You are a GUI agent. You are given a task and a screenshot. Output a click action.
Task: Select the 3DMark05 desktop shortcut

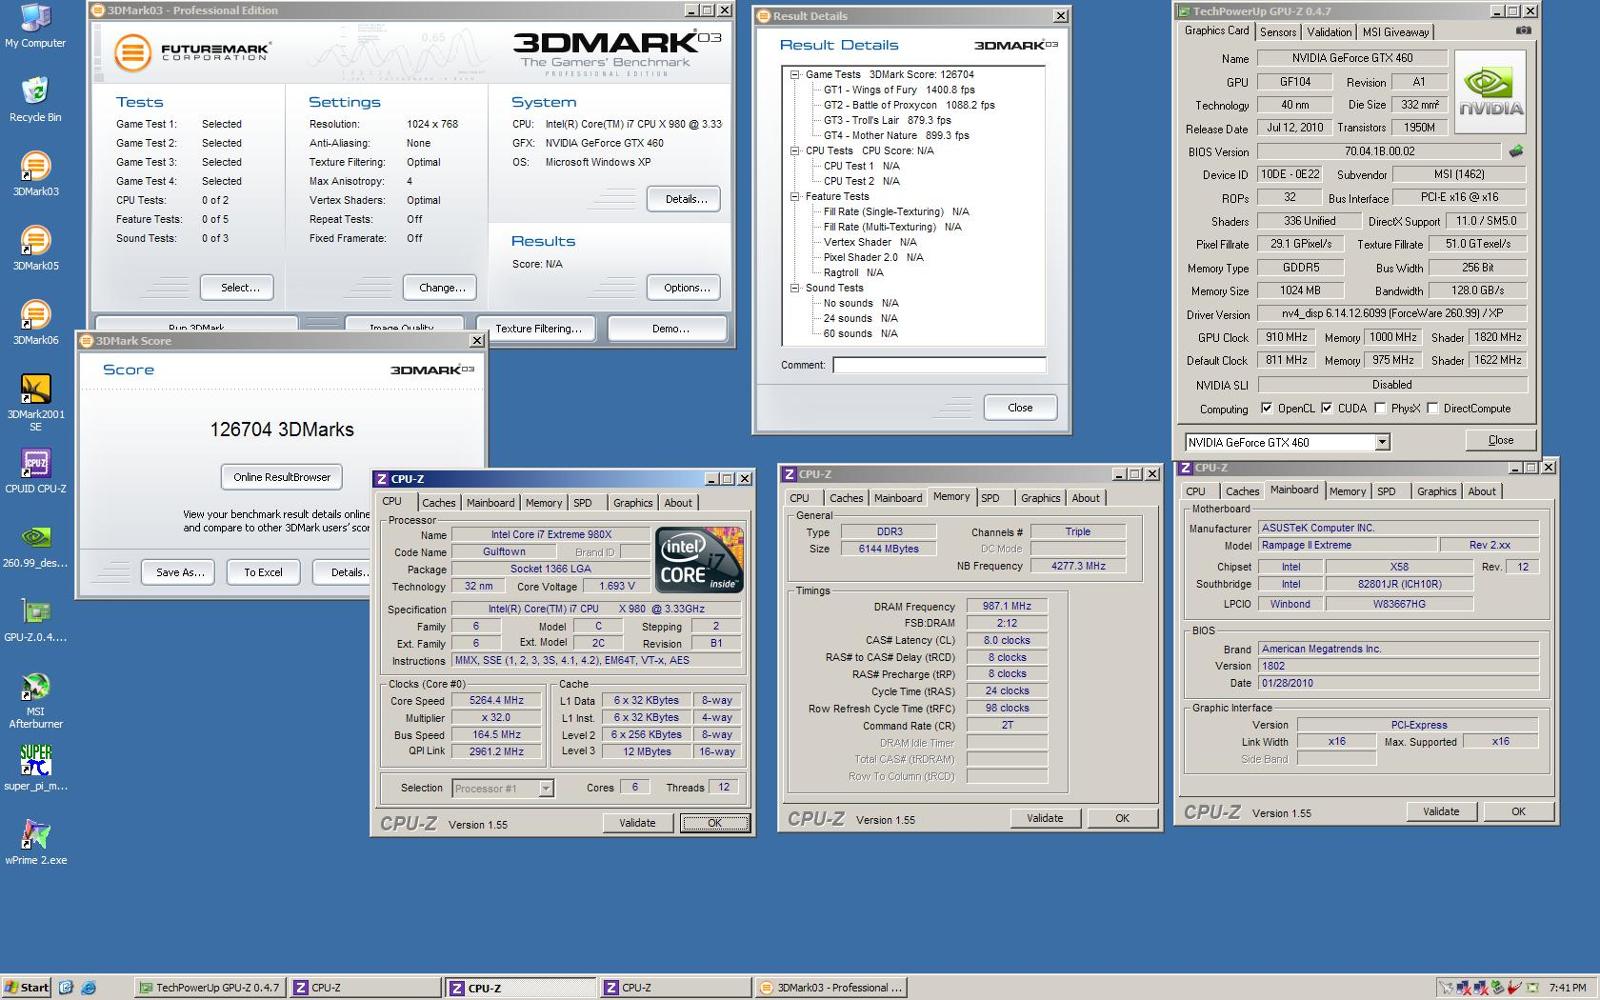[x=35, y=248]
